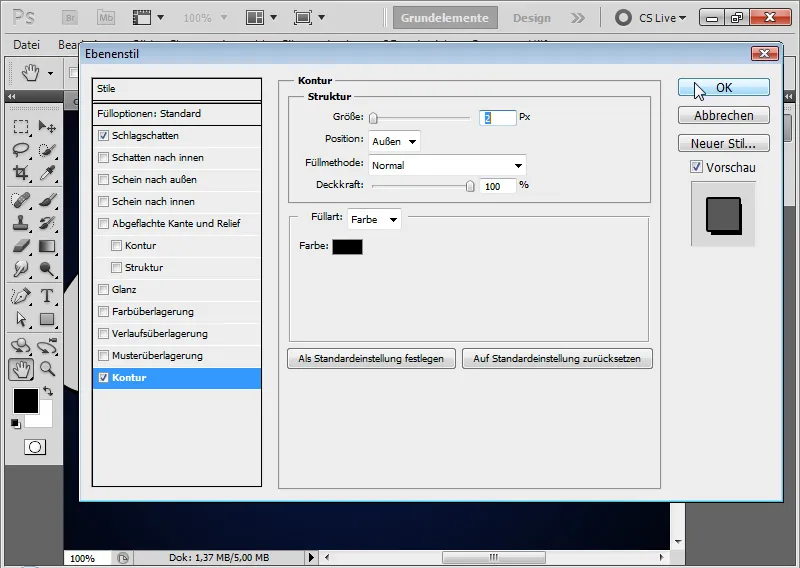Confirm layer style with OK
Image resolution: width=800 pixels, height=568 pixels.
pos(723,88)
